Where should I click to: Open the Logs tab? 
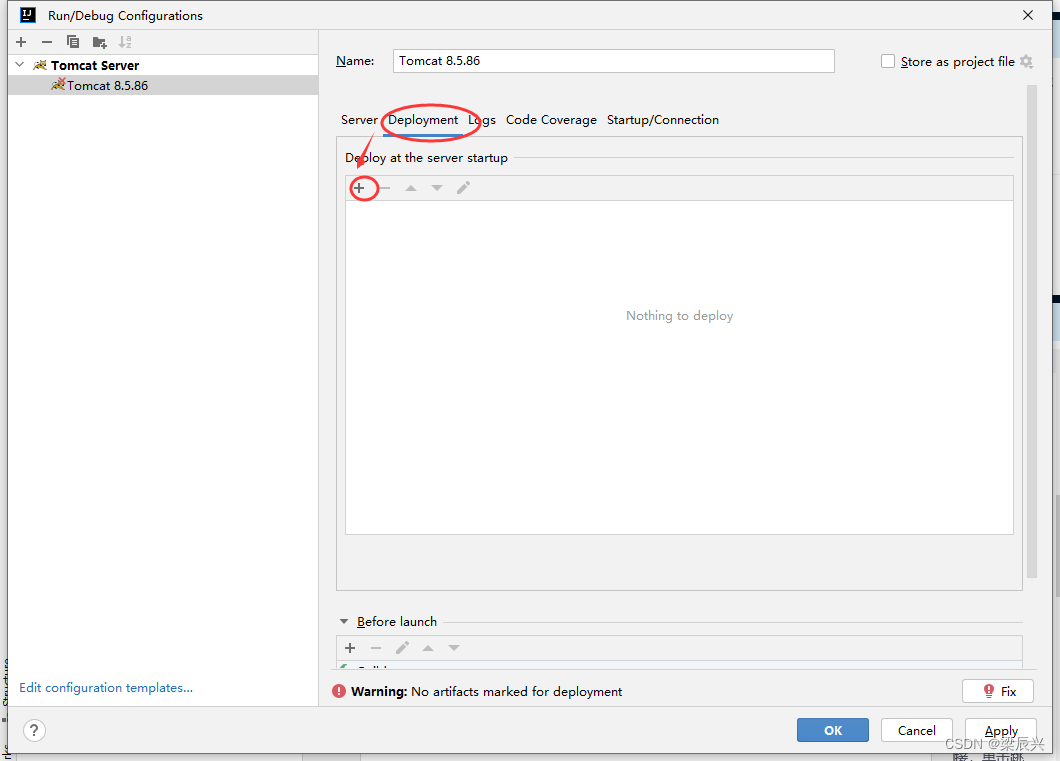pos(482,120)
